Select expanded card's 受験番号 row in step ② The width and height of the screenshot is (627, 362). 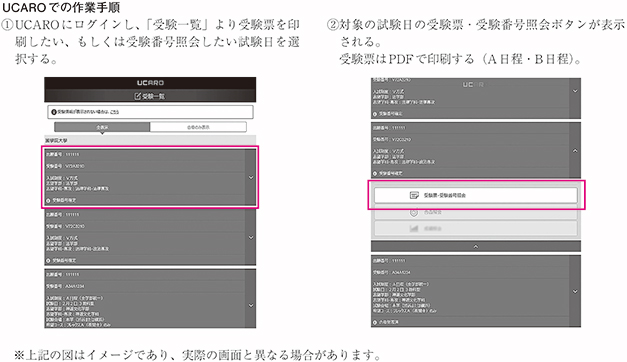pos(470,140)
